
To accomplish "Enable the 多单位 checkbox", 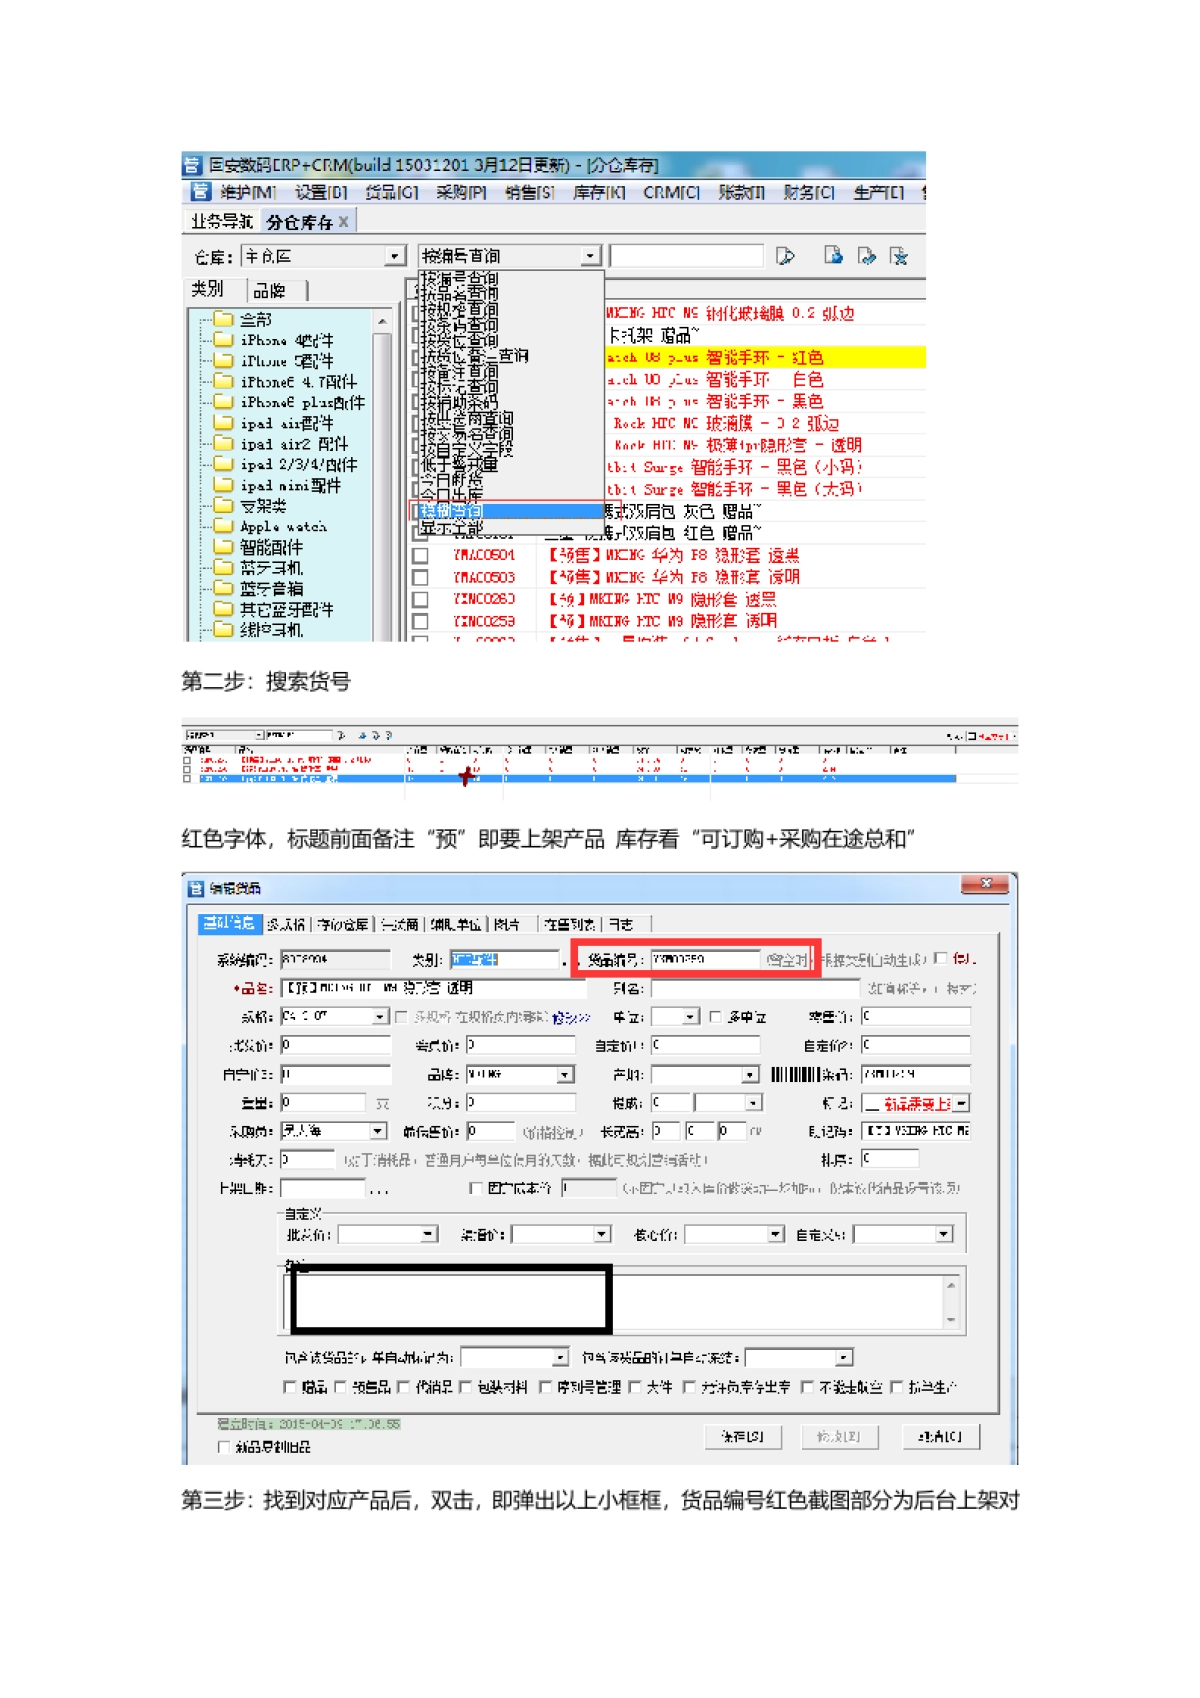I will tap(715, 1017).
